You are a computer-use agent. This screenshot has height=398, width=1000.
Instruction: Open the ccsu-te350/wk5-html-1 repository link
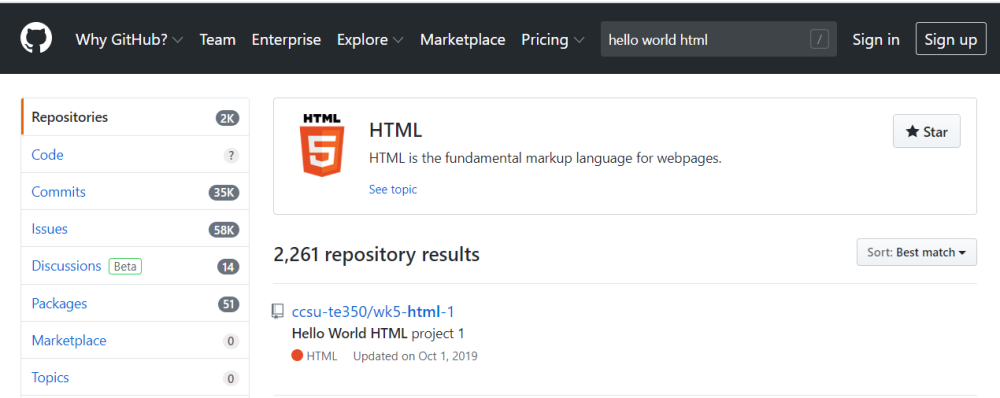click(373, 311)
